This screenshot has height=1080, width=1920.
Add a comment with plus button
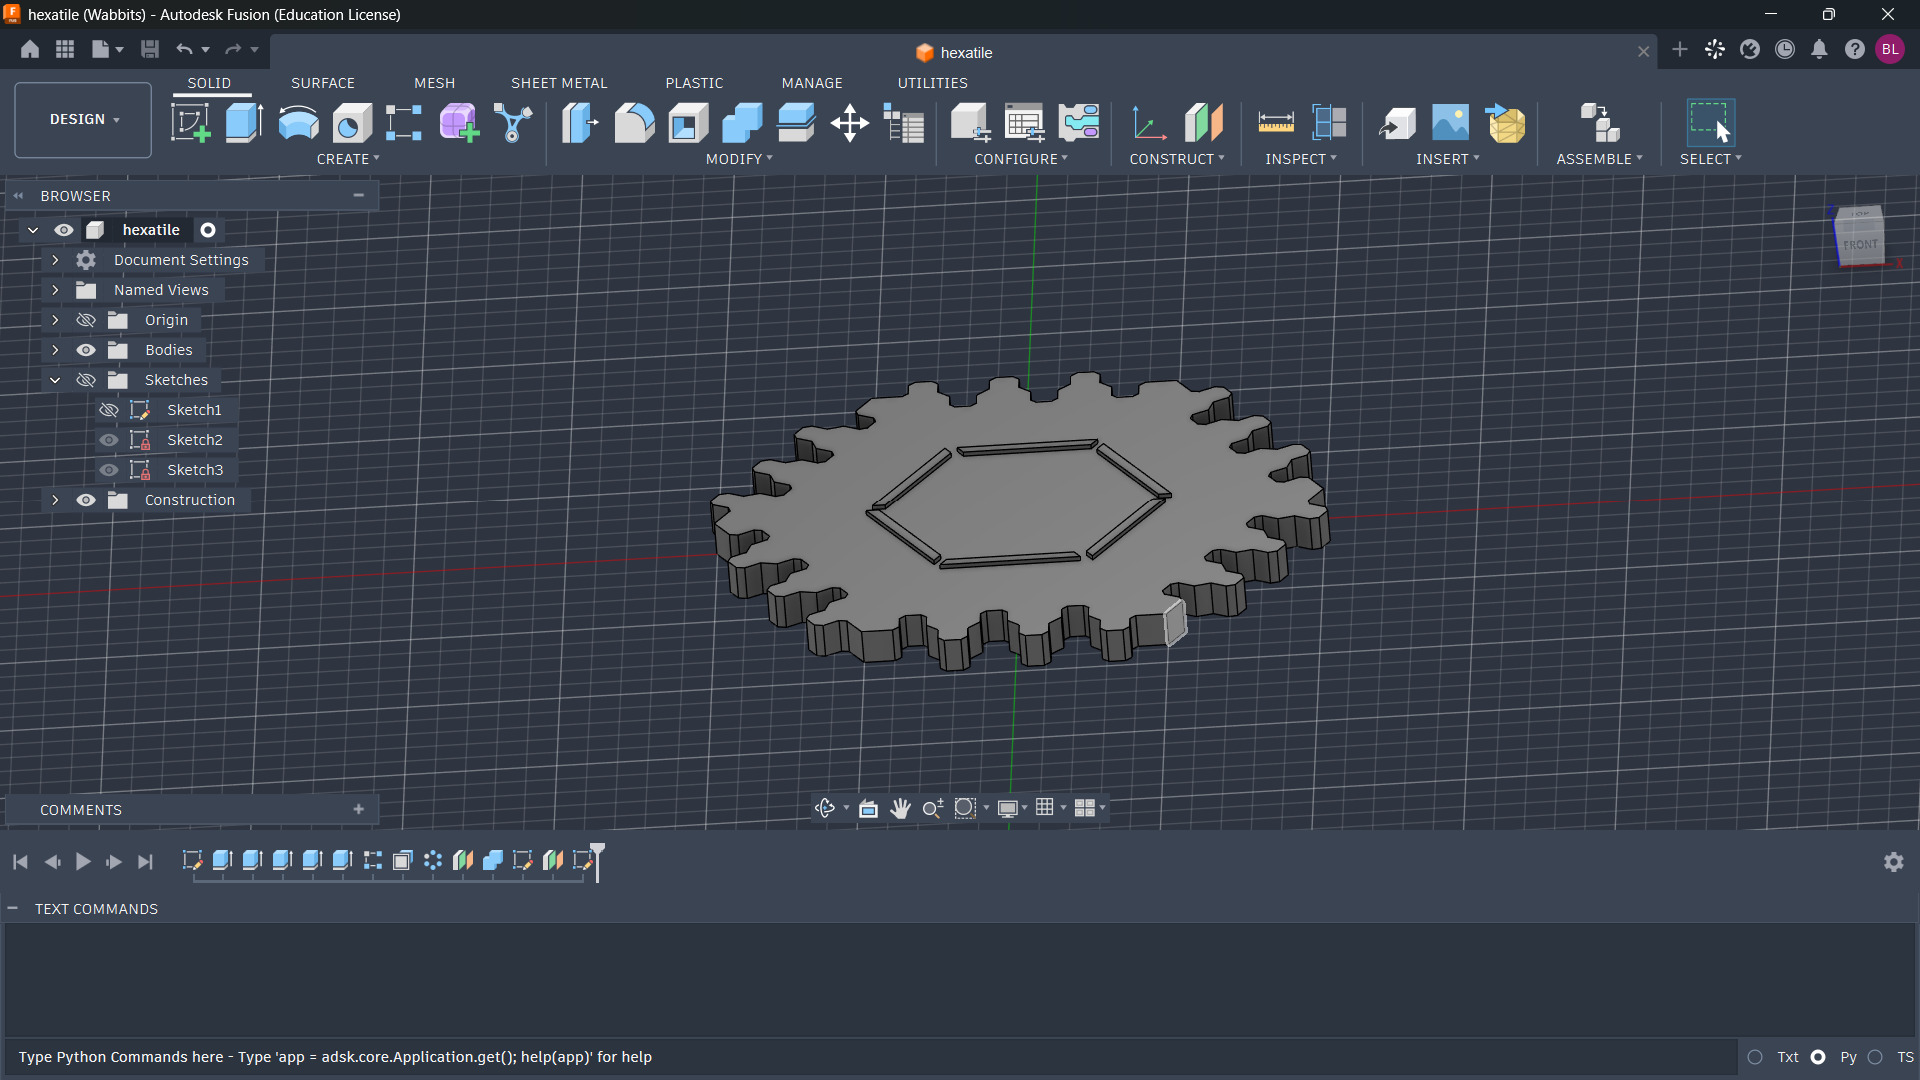click(359, 809)
